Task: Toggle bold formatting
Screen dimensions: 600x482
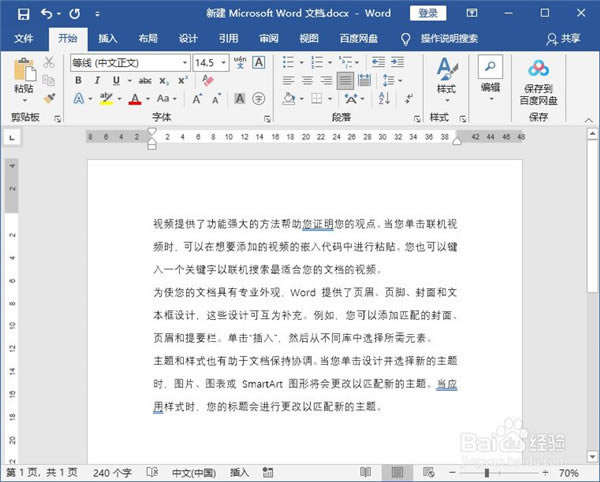Action: pyautogui.click(x=78, y=80)
